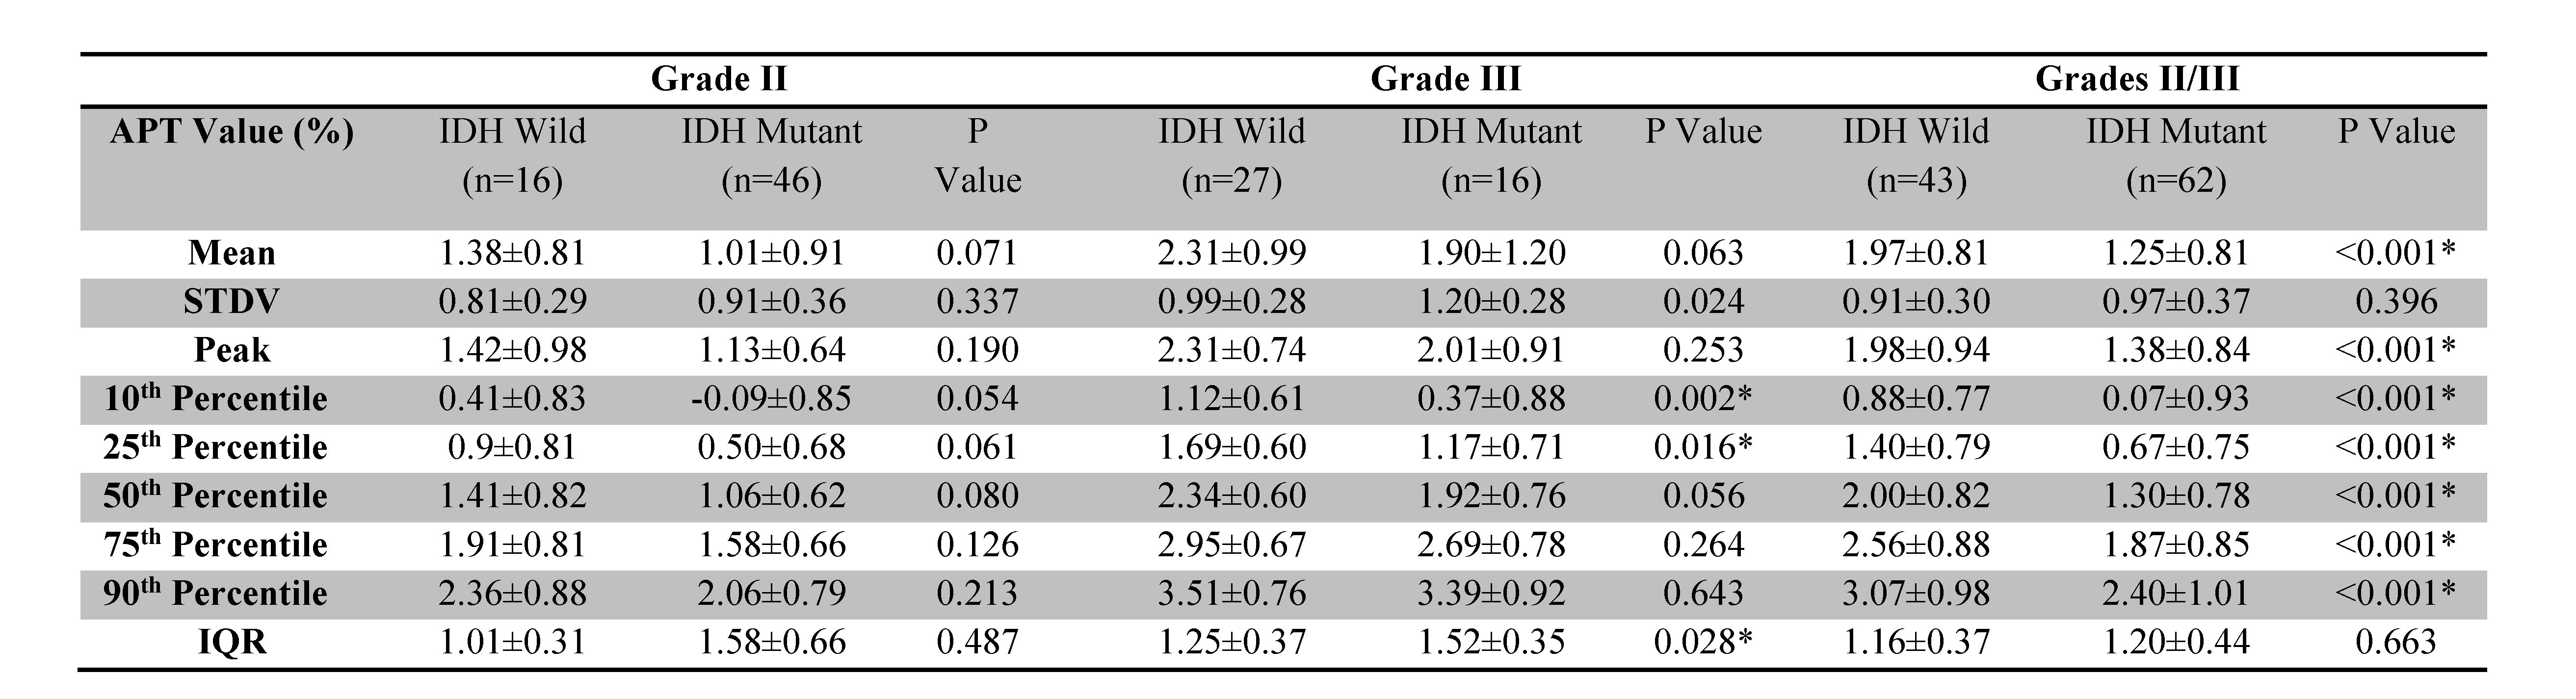Click the IDH Mutant (n=62) header

pos(2176,156)
